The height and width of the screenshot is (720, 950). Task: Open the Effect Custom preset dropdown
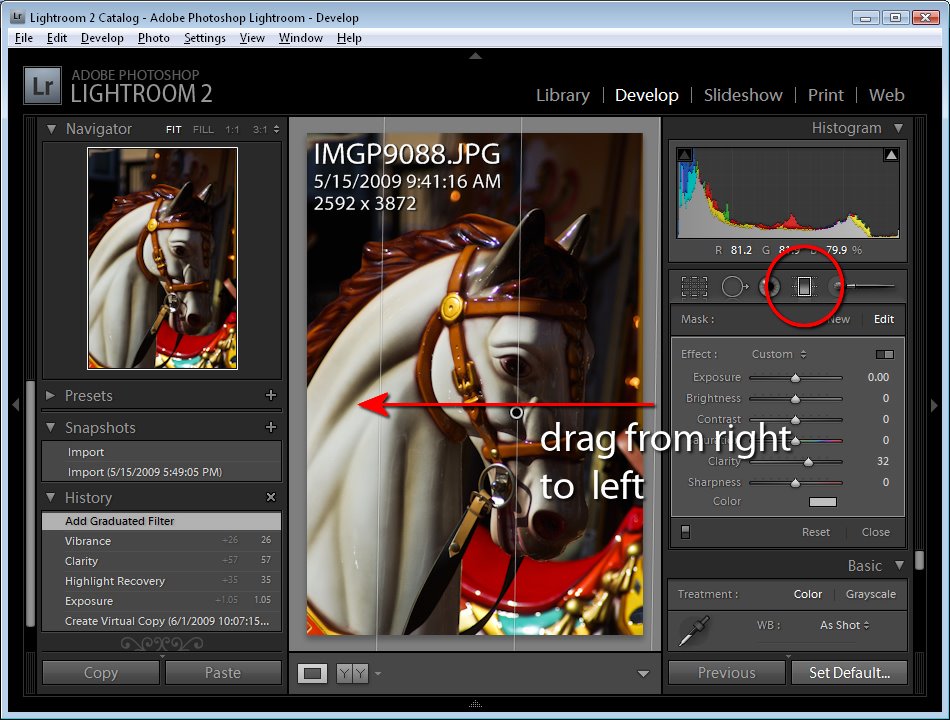pos(779,354)
